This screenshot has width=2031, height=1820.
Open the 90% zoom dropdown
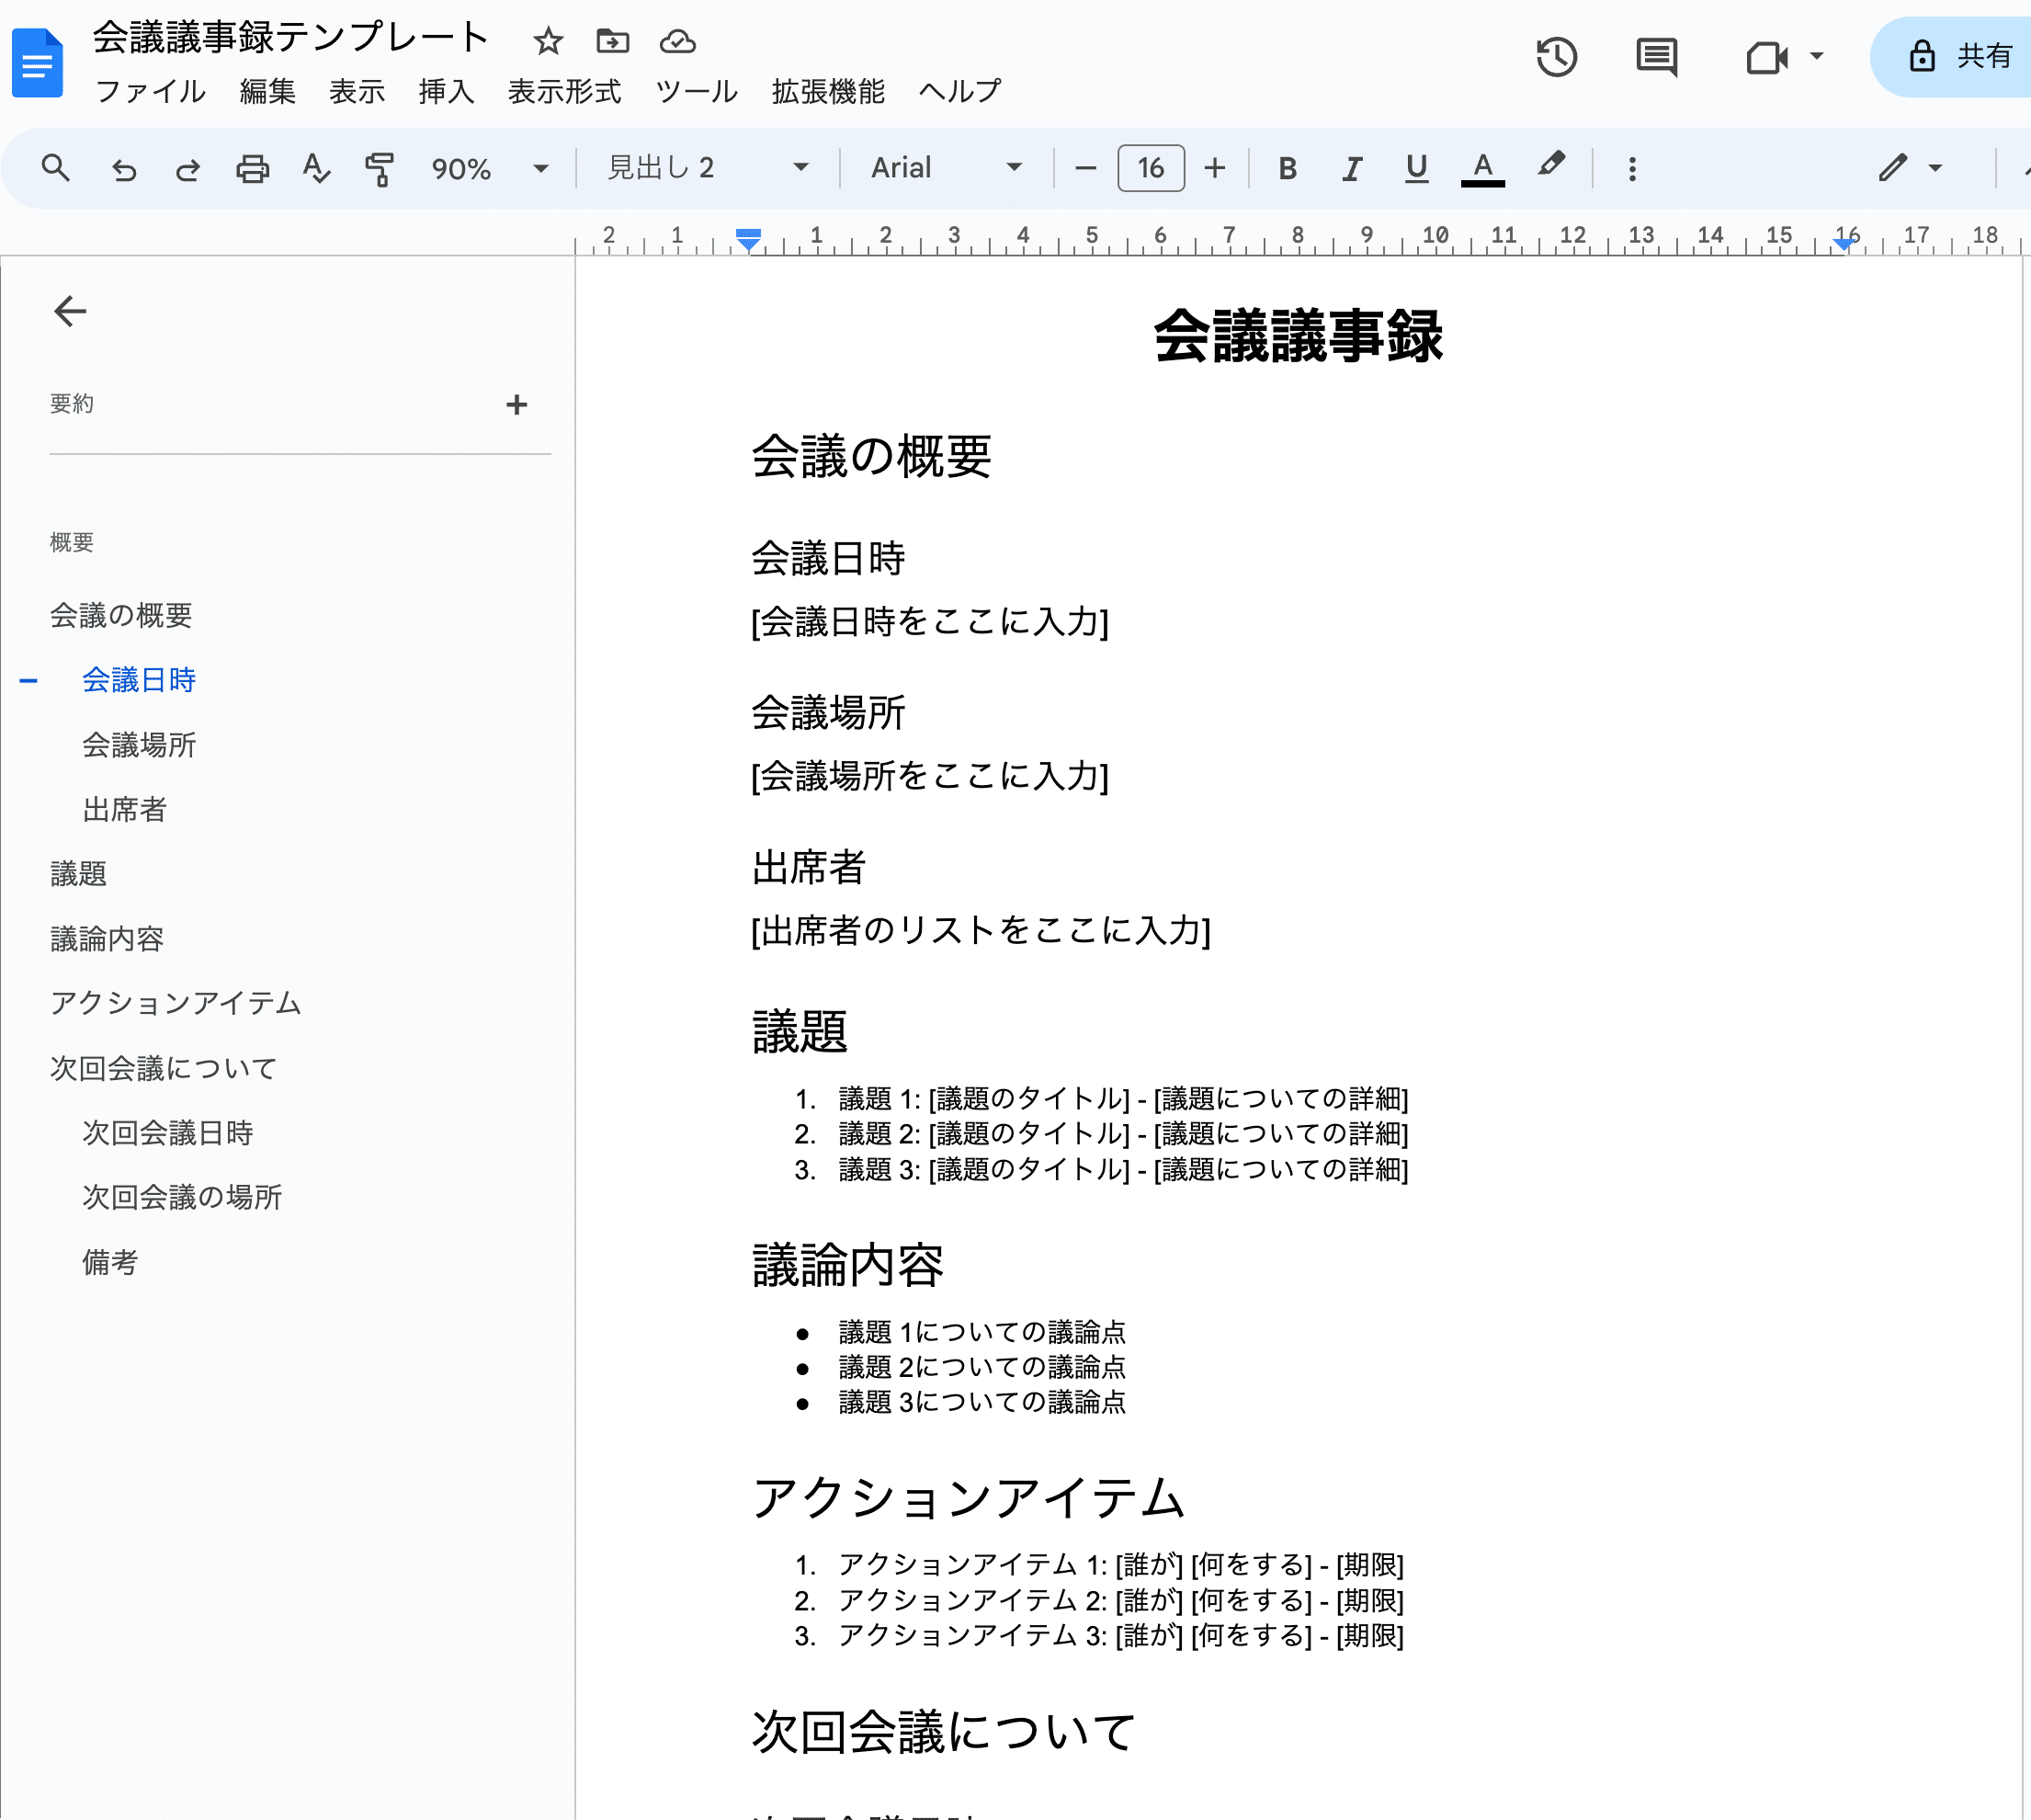[489, 168]
